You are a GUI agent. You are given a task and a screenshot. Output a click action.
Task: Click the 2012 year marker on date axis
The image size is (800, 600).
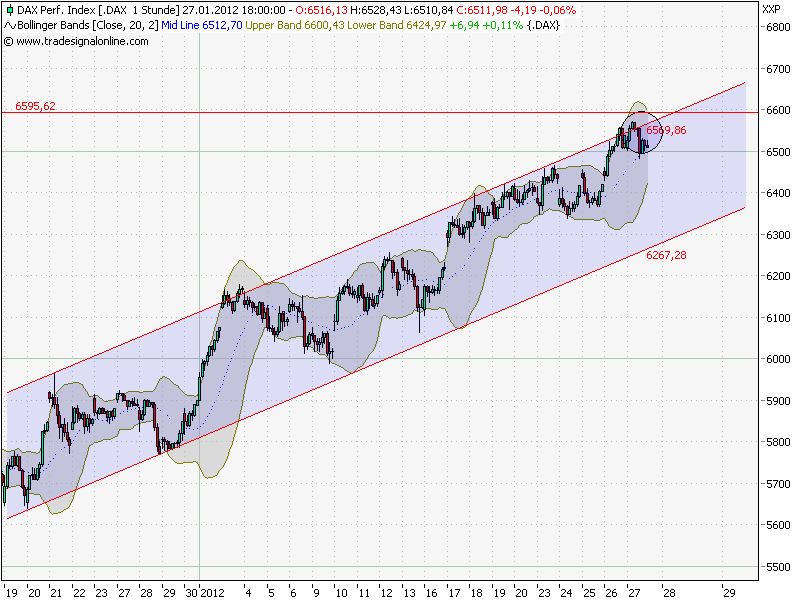point(212,593)
